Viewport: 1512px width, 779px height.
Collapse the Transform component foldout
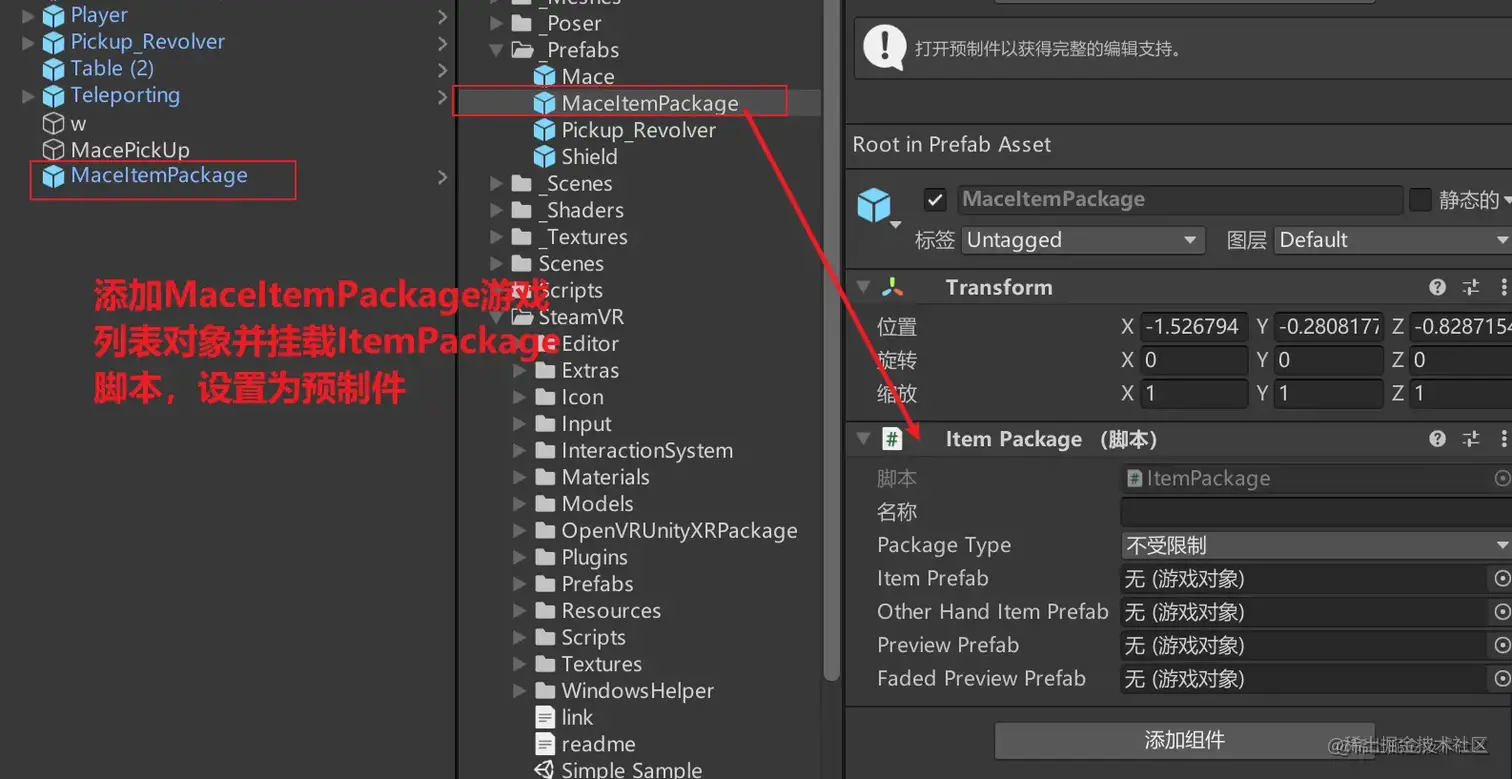coord(863,288)
